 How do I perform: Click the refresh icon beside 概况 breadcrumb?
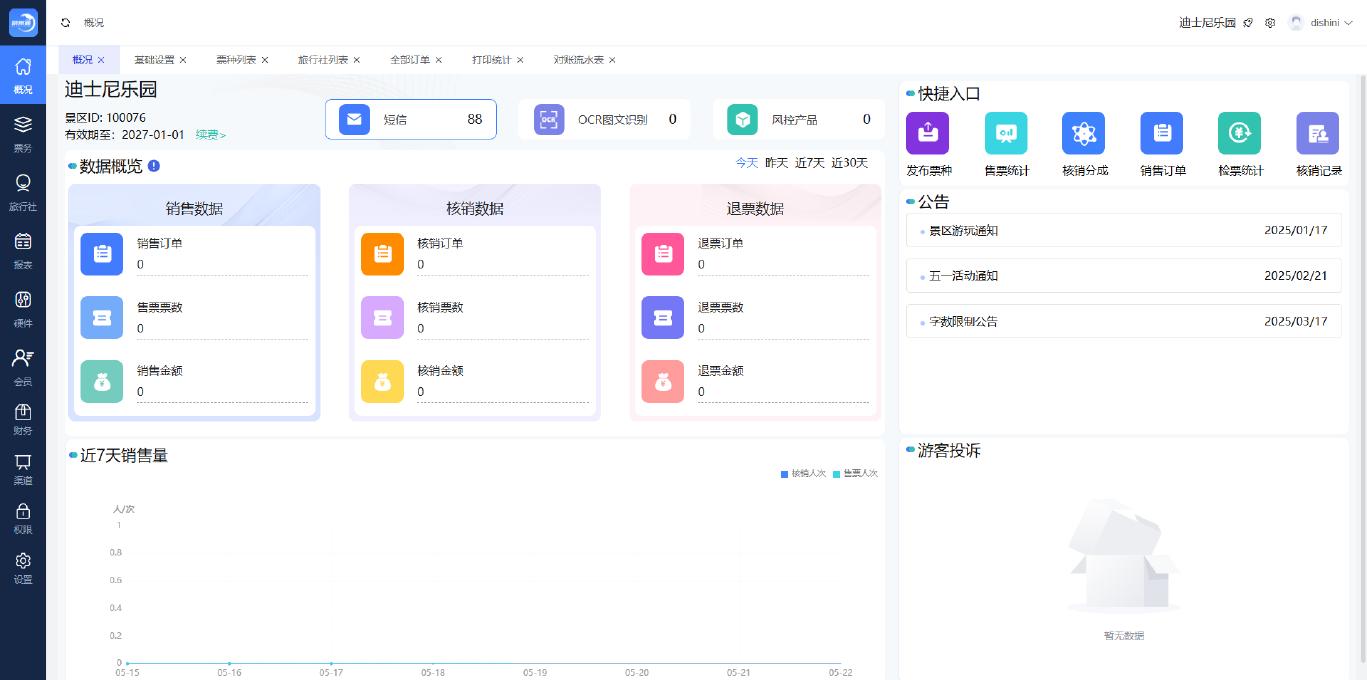66,22
